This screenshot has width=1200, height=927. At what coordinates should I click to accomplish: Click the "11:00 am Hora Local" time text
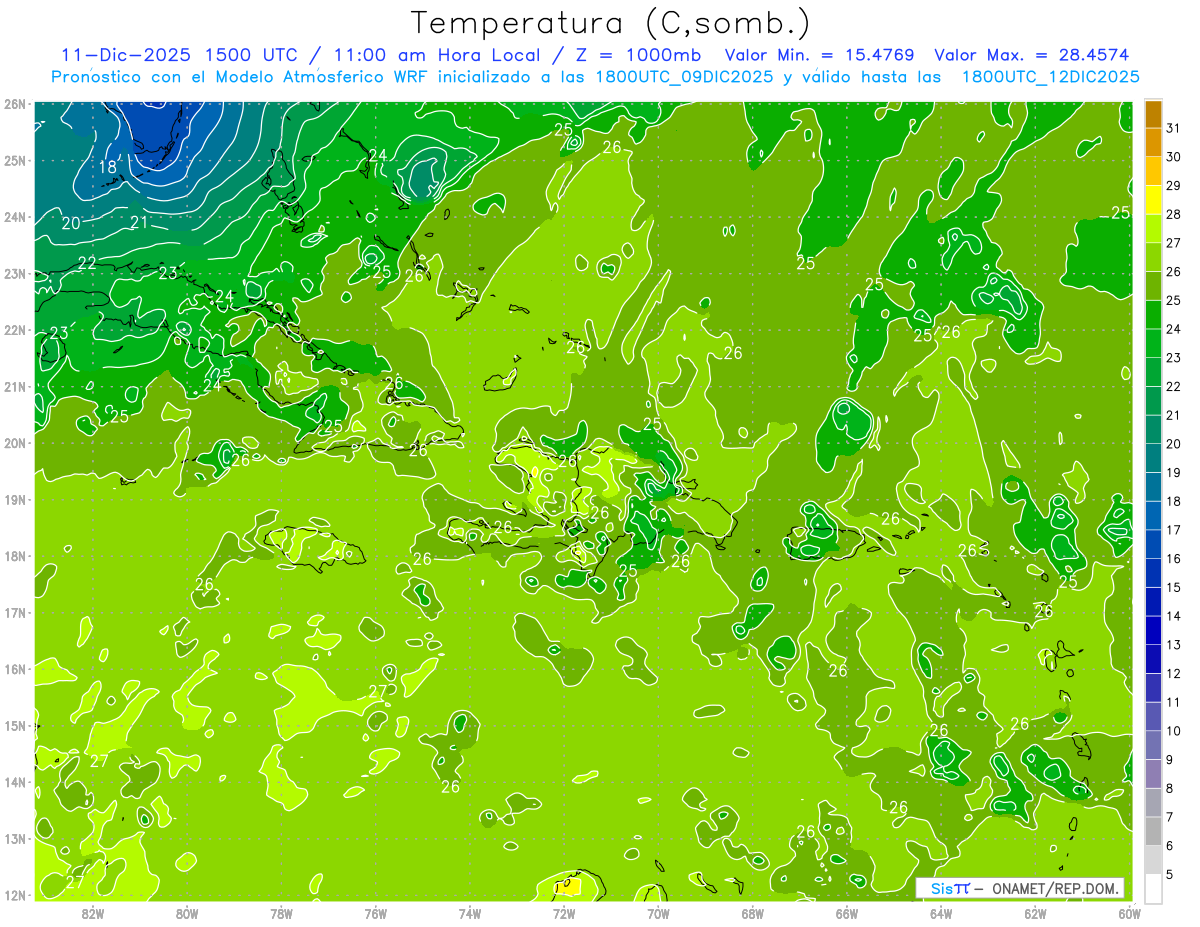[x=428, y=55]
